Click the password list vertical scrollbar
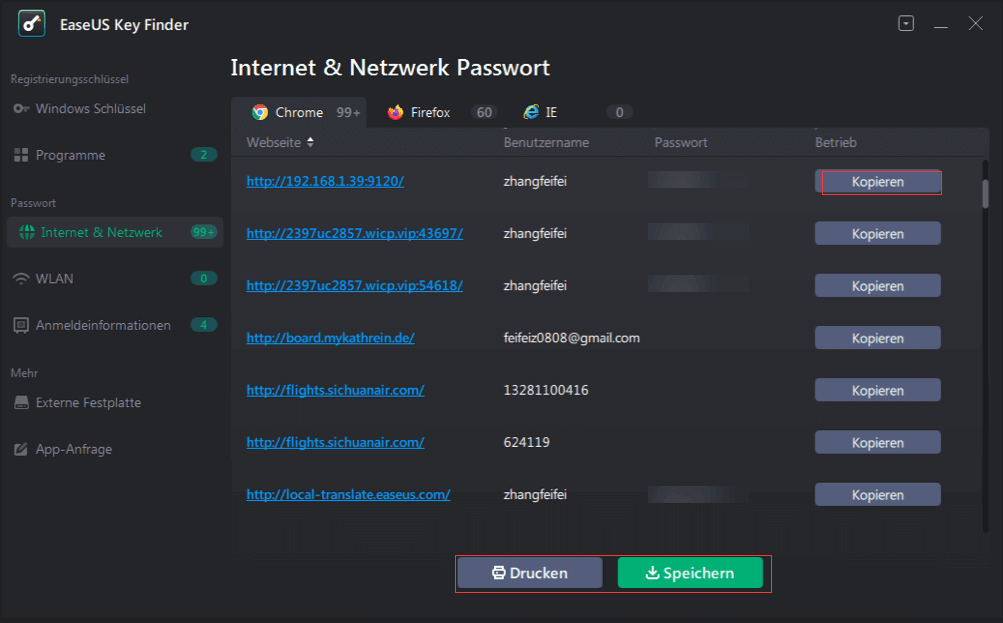Viewport: 1003px width, 623px height. [985, 193]
